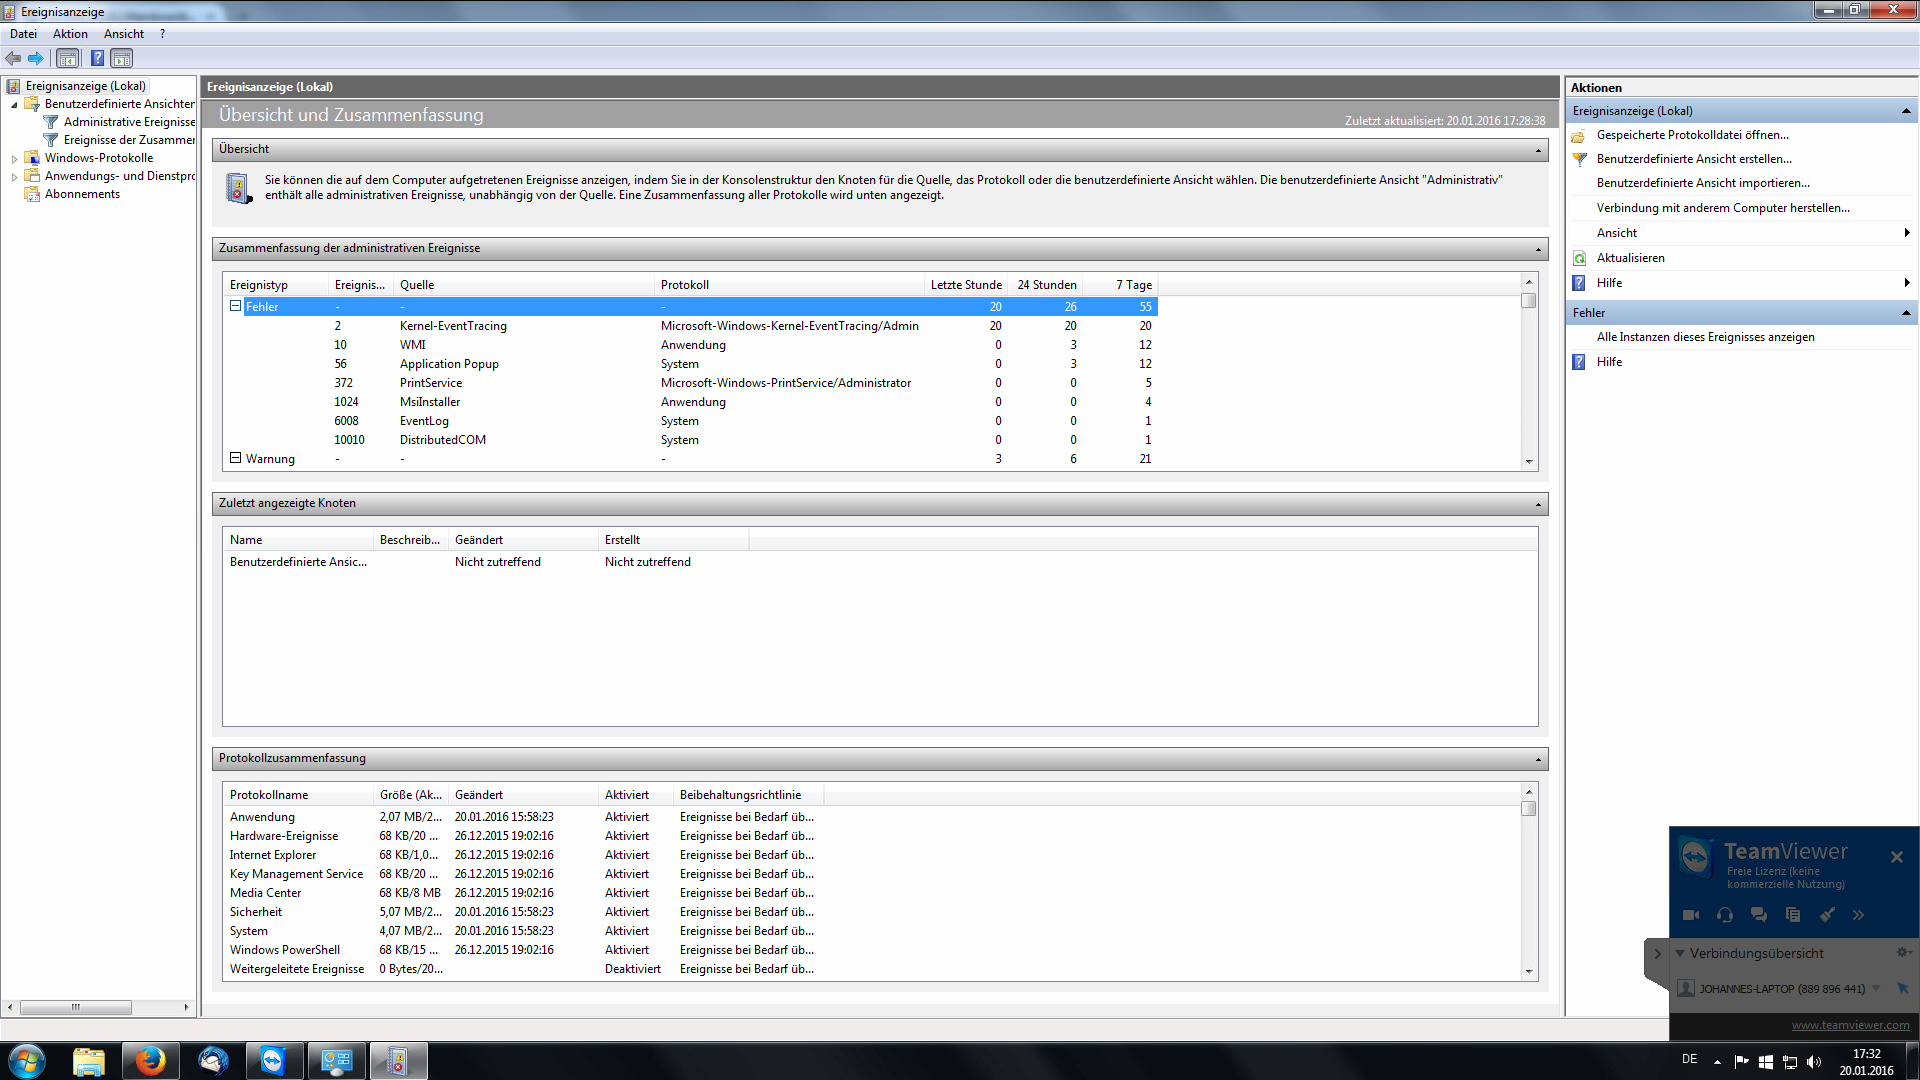The width and height of the screenshot is (1920, 1080).
Task: Open Ansicht submenu in Aktionen pane
Action: pyautogui.click(x=1741, y=233)
